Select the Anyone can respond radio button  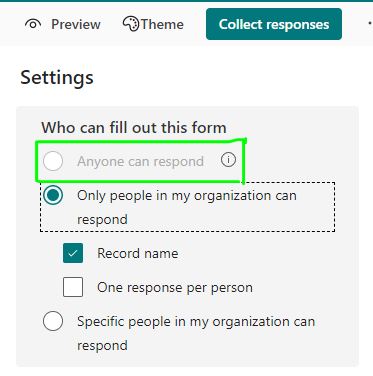(x=53, y=161)
